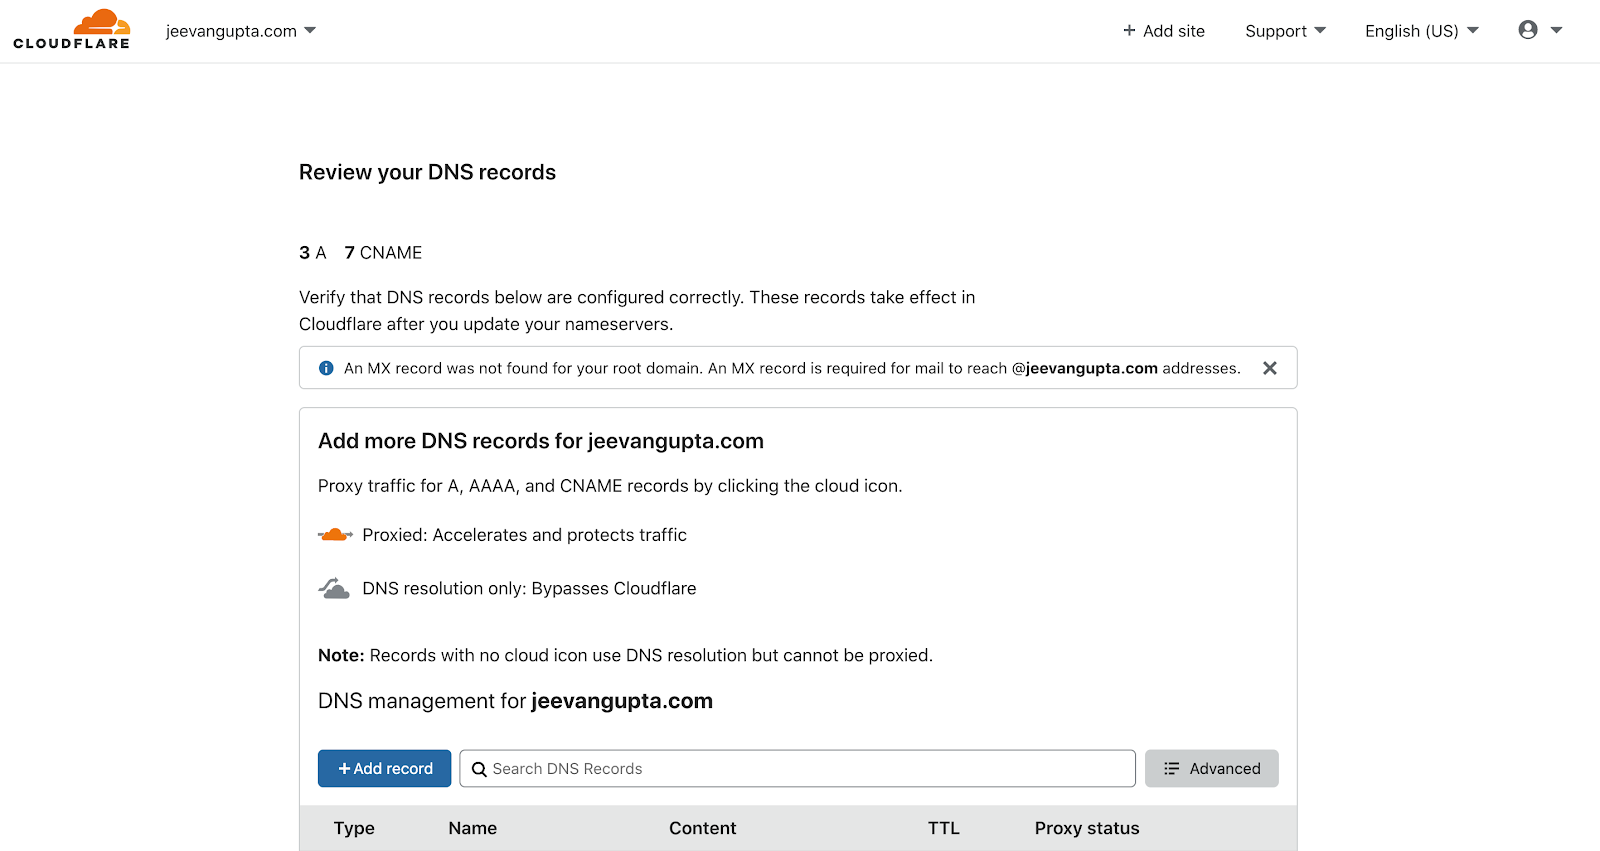The height and width of the screenshot is (851, 1600).
Task: Click the orange Proxied cloud icon
Action: point(335,535)
